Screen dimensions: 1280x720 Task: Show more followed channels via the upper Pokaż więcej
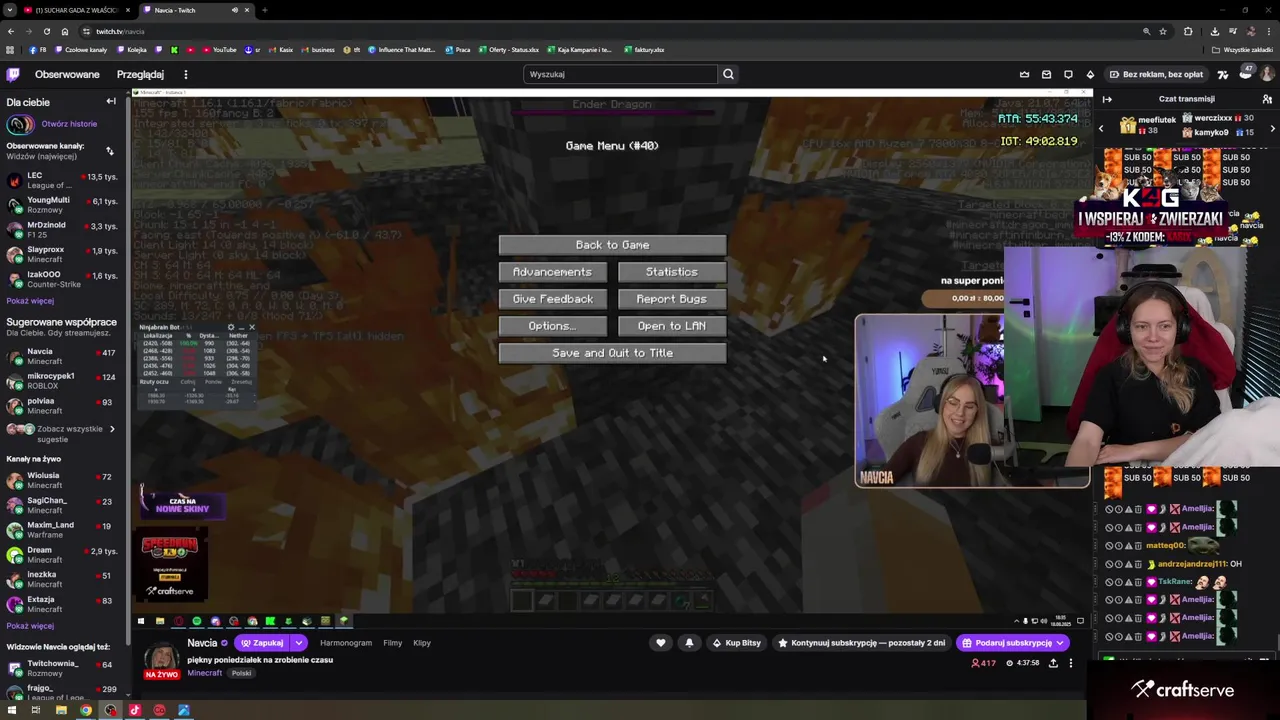pyautogui.click(x=30, y=301)
